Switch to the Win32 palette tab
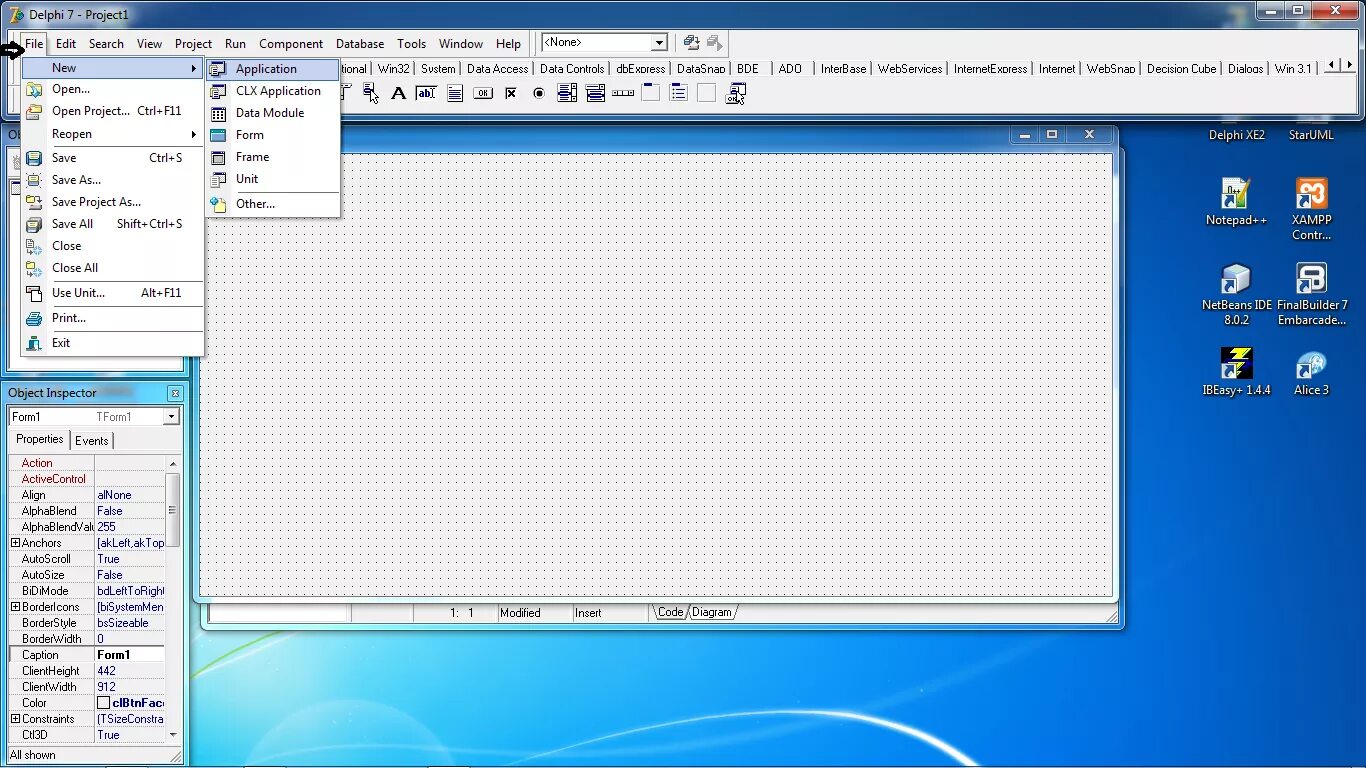The height and width of the screenshot is (768, 1366). [394, 69]
